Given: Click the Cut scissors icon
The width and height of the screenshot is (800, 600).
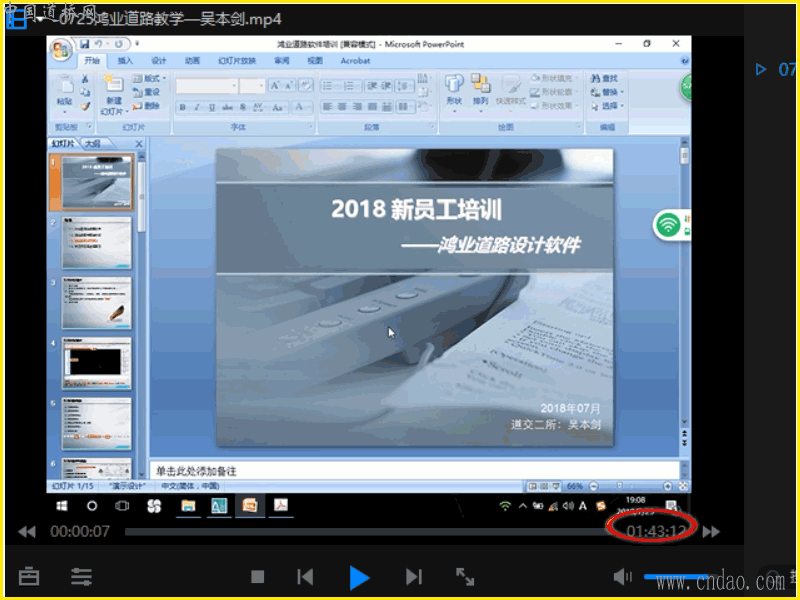Looking at the screenshot, I should [x=85, y=79].
